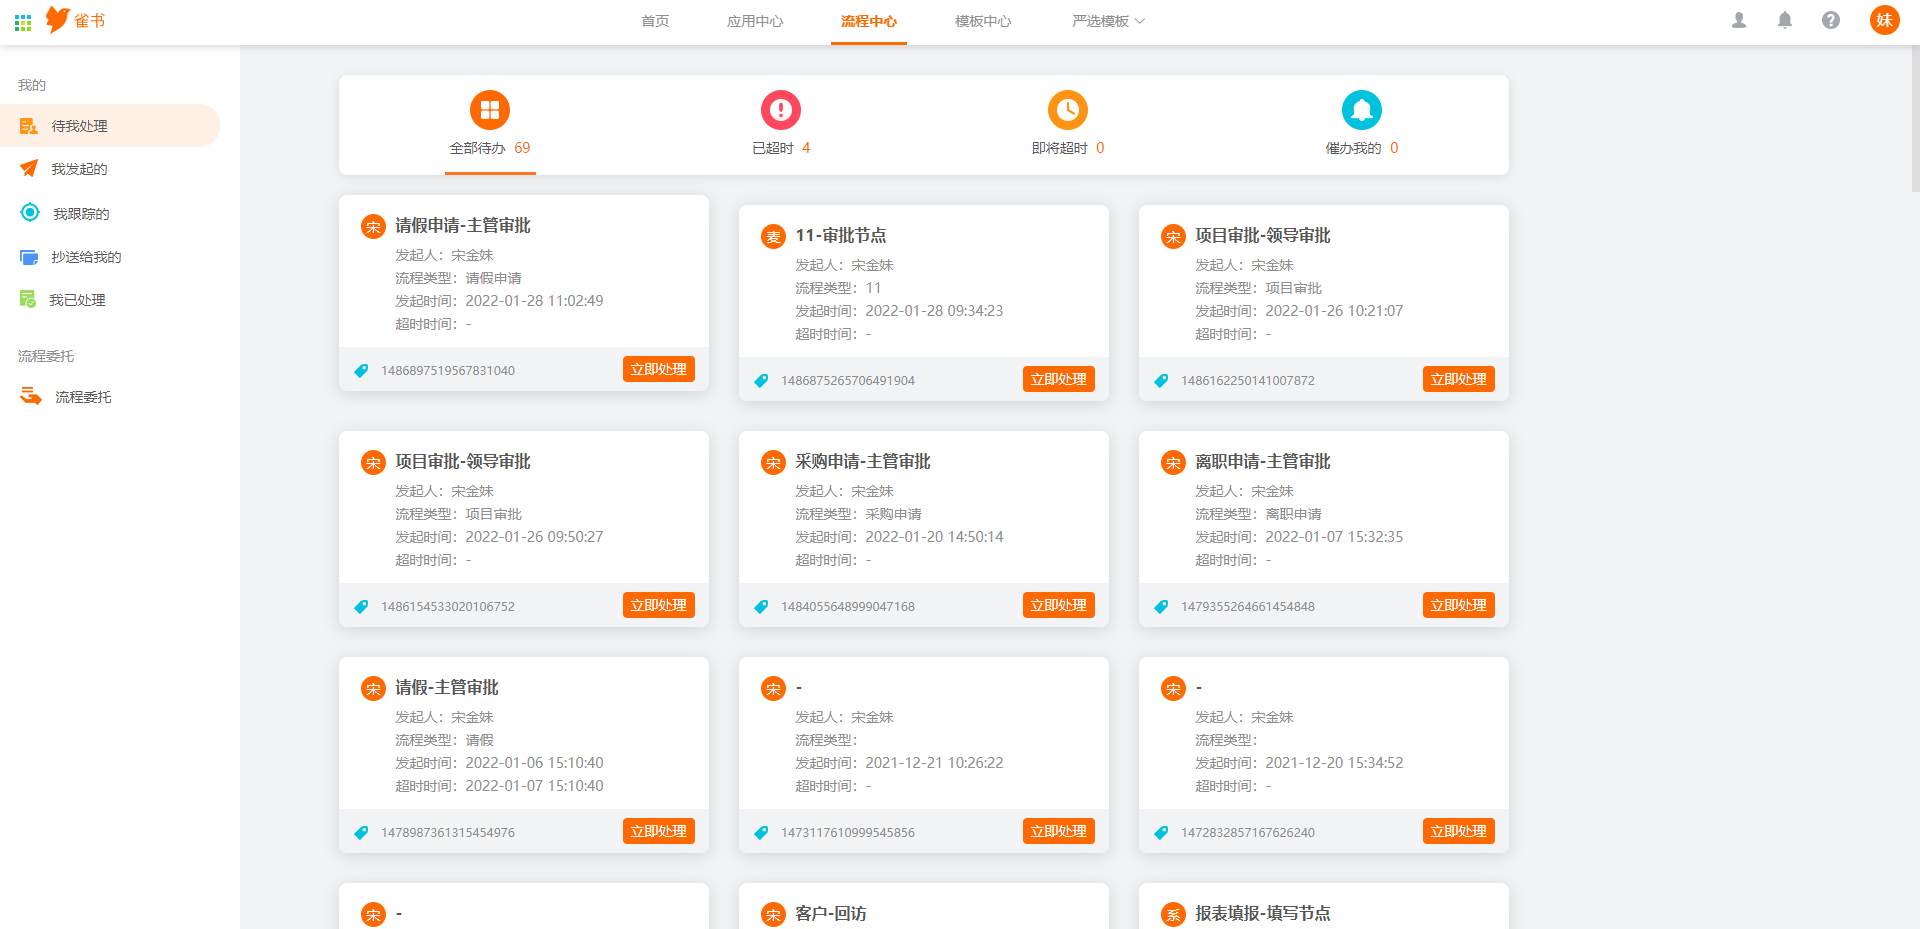Click the 催办我的 bell circle icon
This screenshot has width=1920, height=929.
(1362, 110)
